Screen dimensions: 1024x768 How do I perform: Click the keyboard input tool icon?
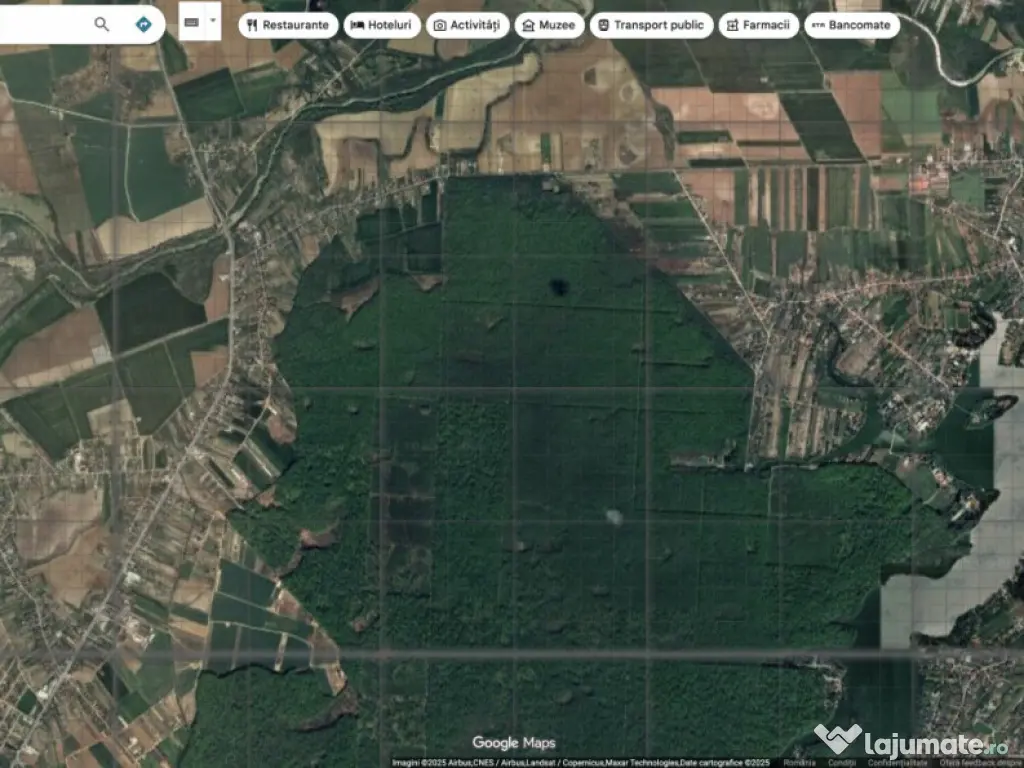tap(192, 21)
